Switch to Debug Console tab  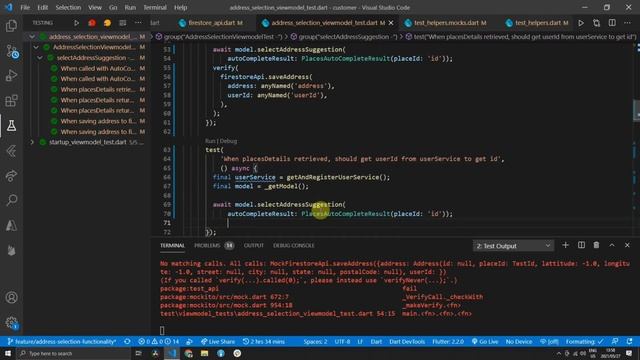tap(293, 245)
